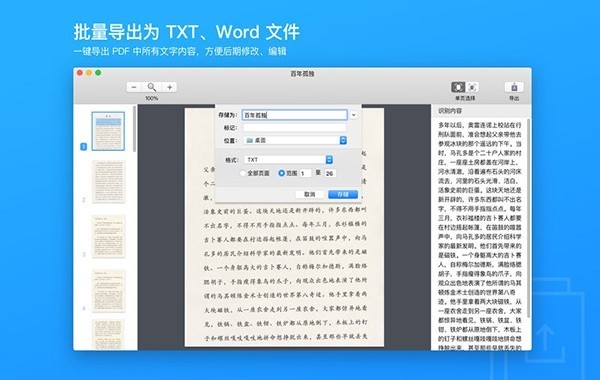Select page 1 thumbnail

pos(108,131)
